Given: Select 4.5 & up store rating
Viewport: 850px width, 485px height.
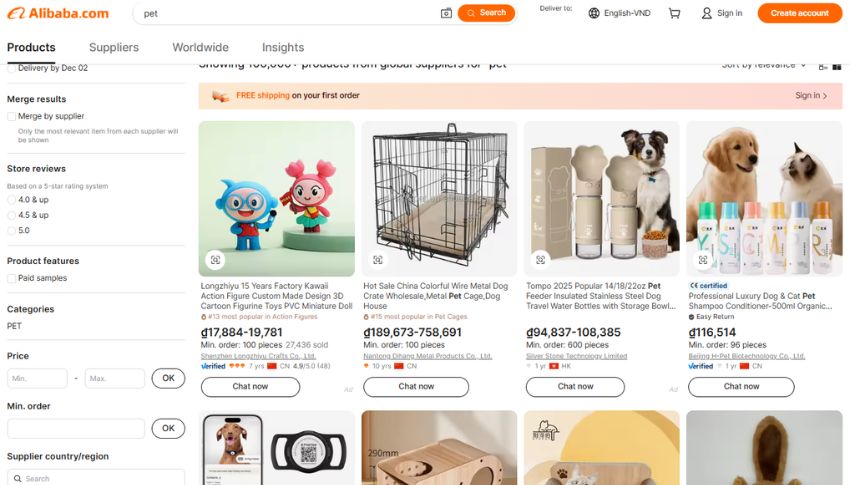Looking at the screenshot, I should click(12, 215).
